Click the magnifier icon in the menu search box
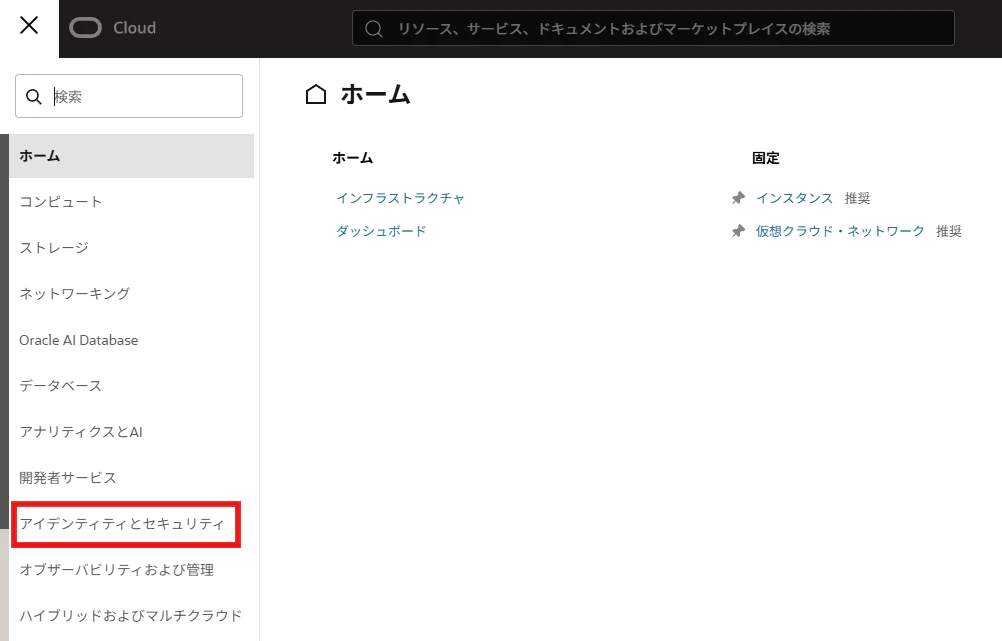Screen dimensions: 1002x641 [x=33, y=97]
